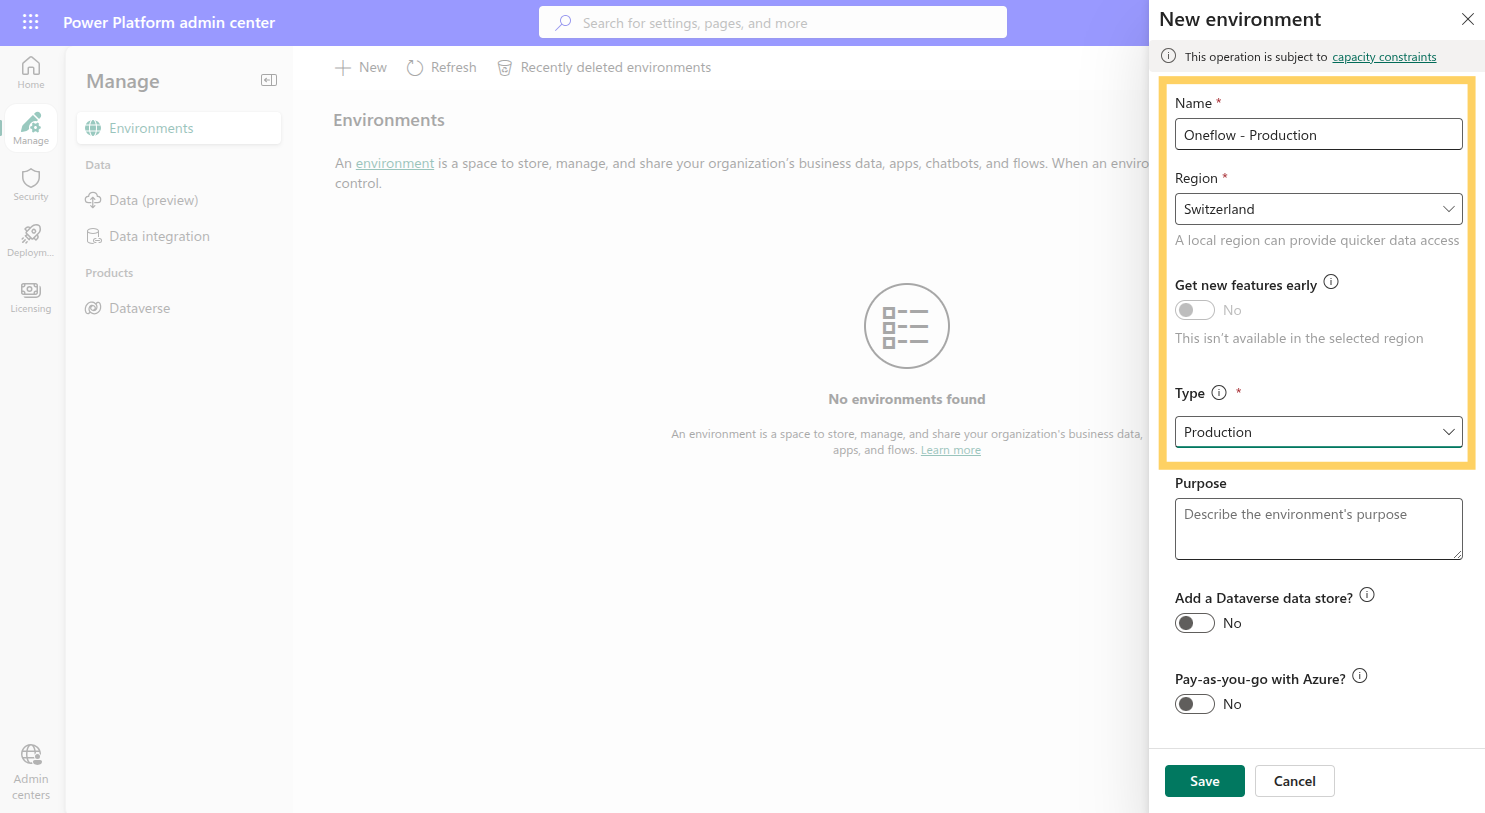Viewport: 1485px width, 813px height.
Task: Click the Power Platform admin center title
Action: click(169, 22)
